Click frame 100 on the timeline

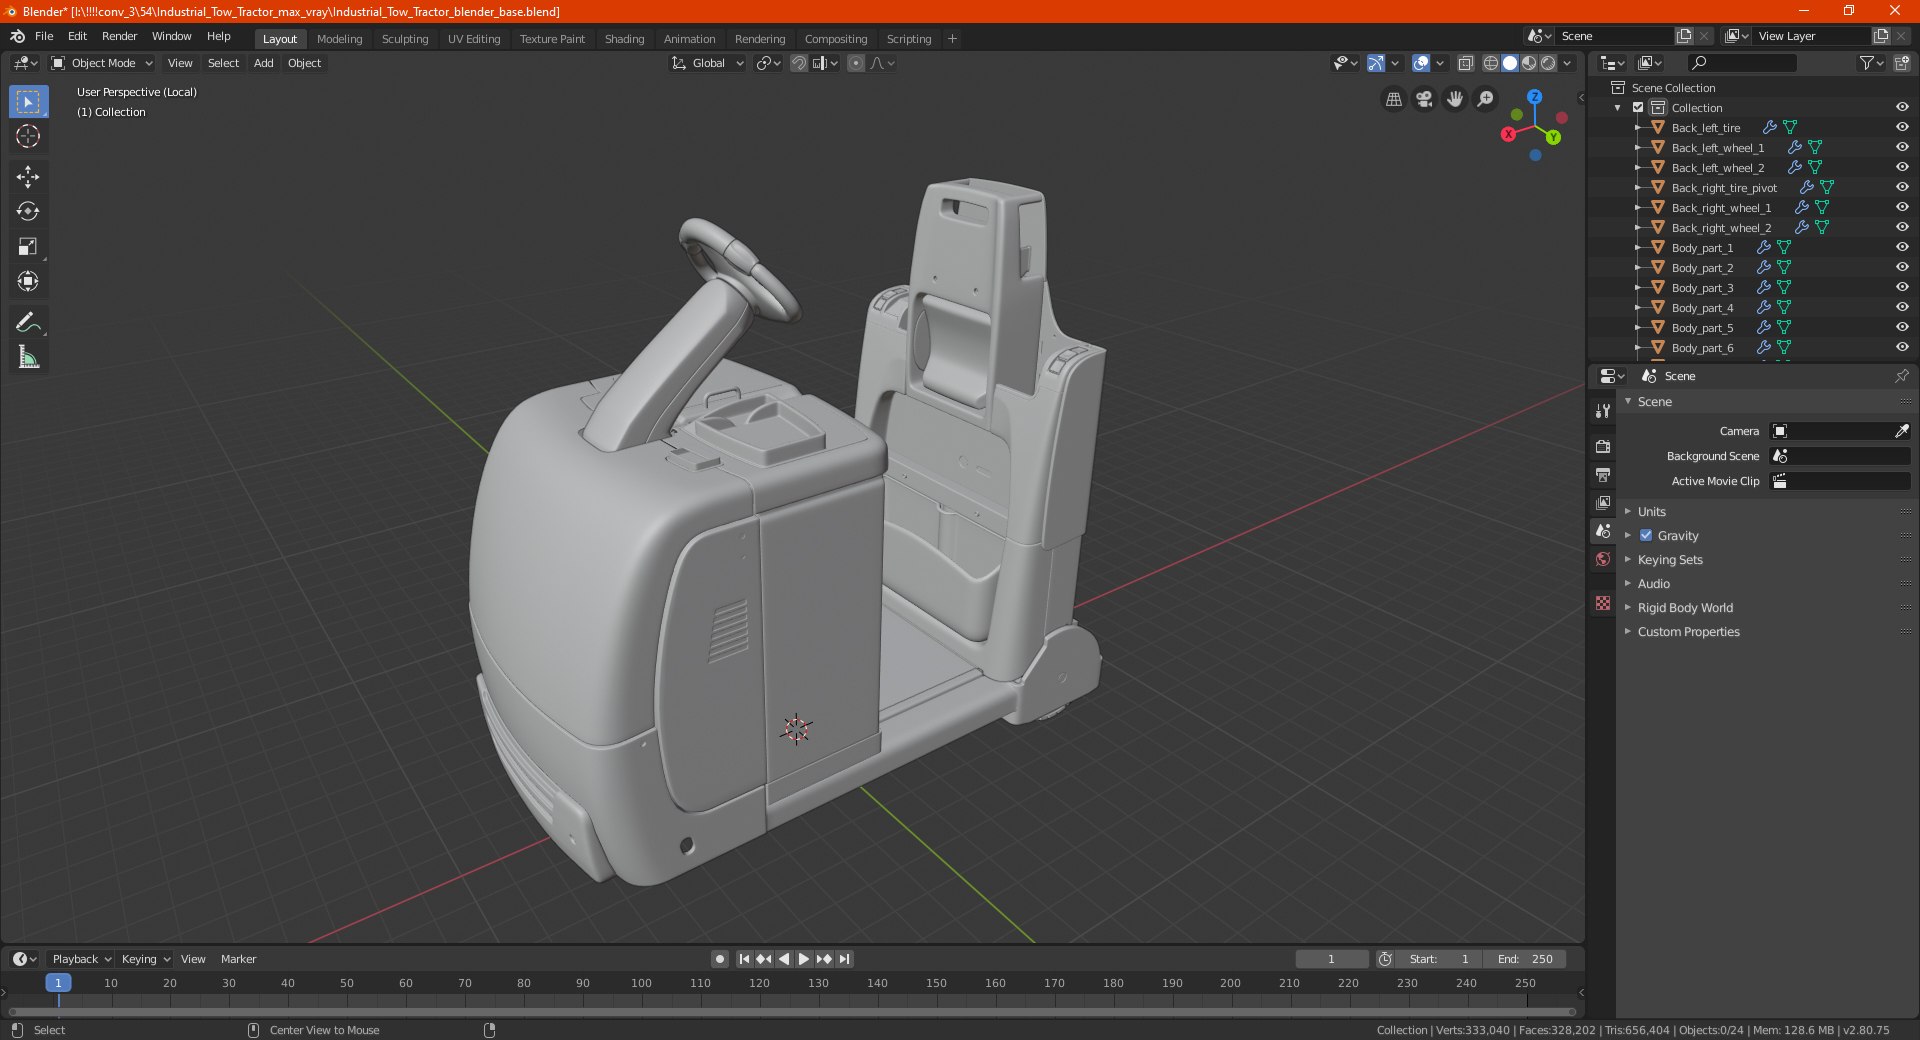pyautogui.click(x=641, y=983)
